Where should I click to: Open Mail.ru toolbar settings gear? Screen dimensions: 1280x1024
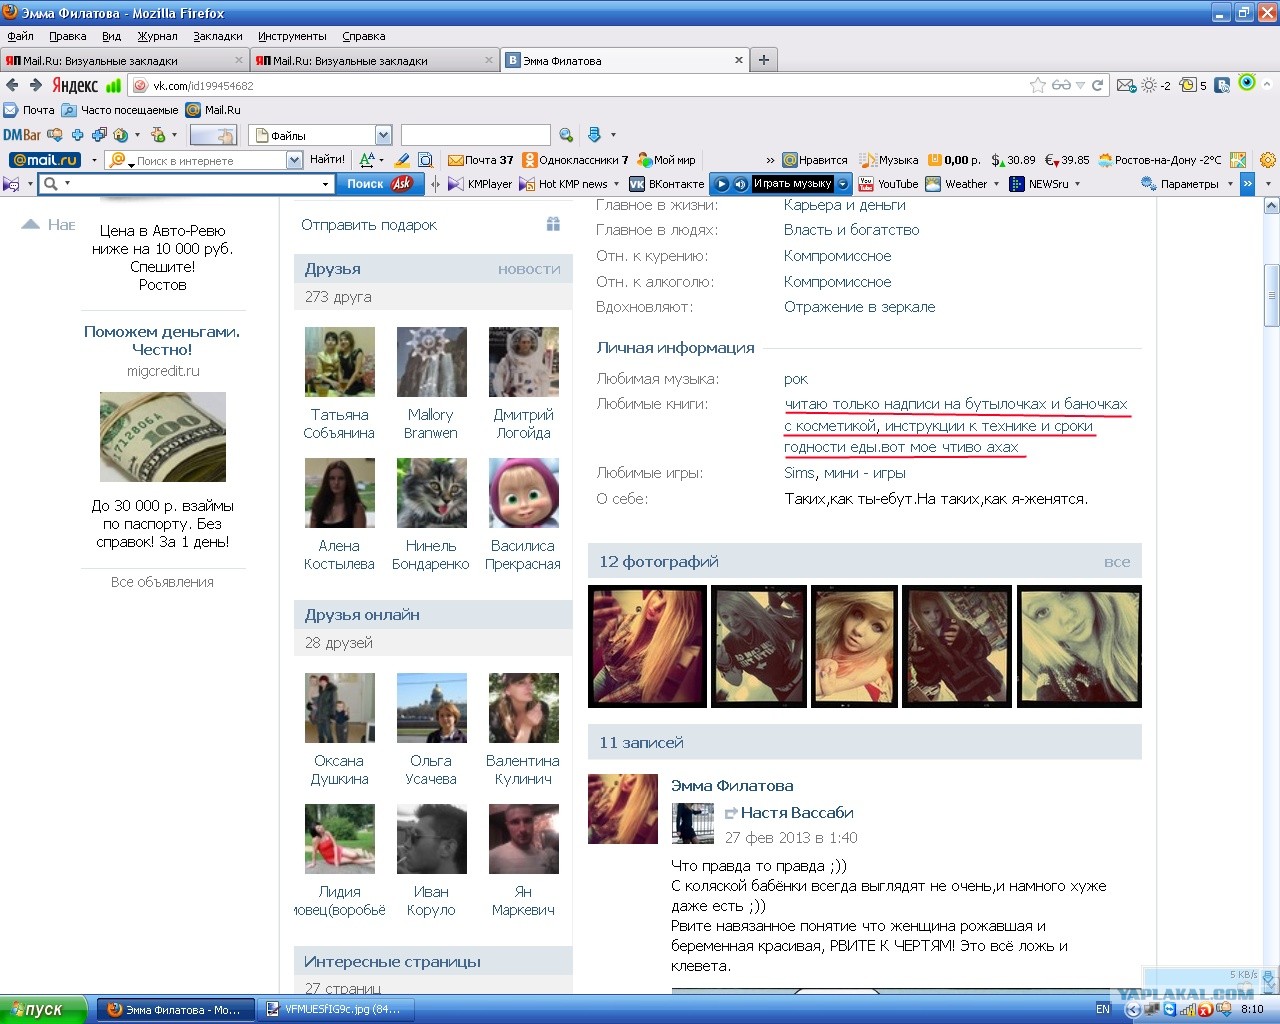(1268, 160)
